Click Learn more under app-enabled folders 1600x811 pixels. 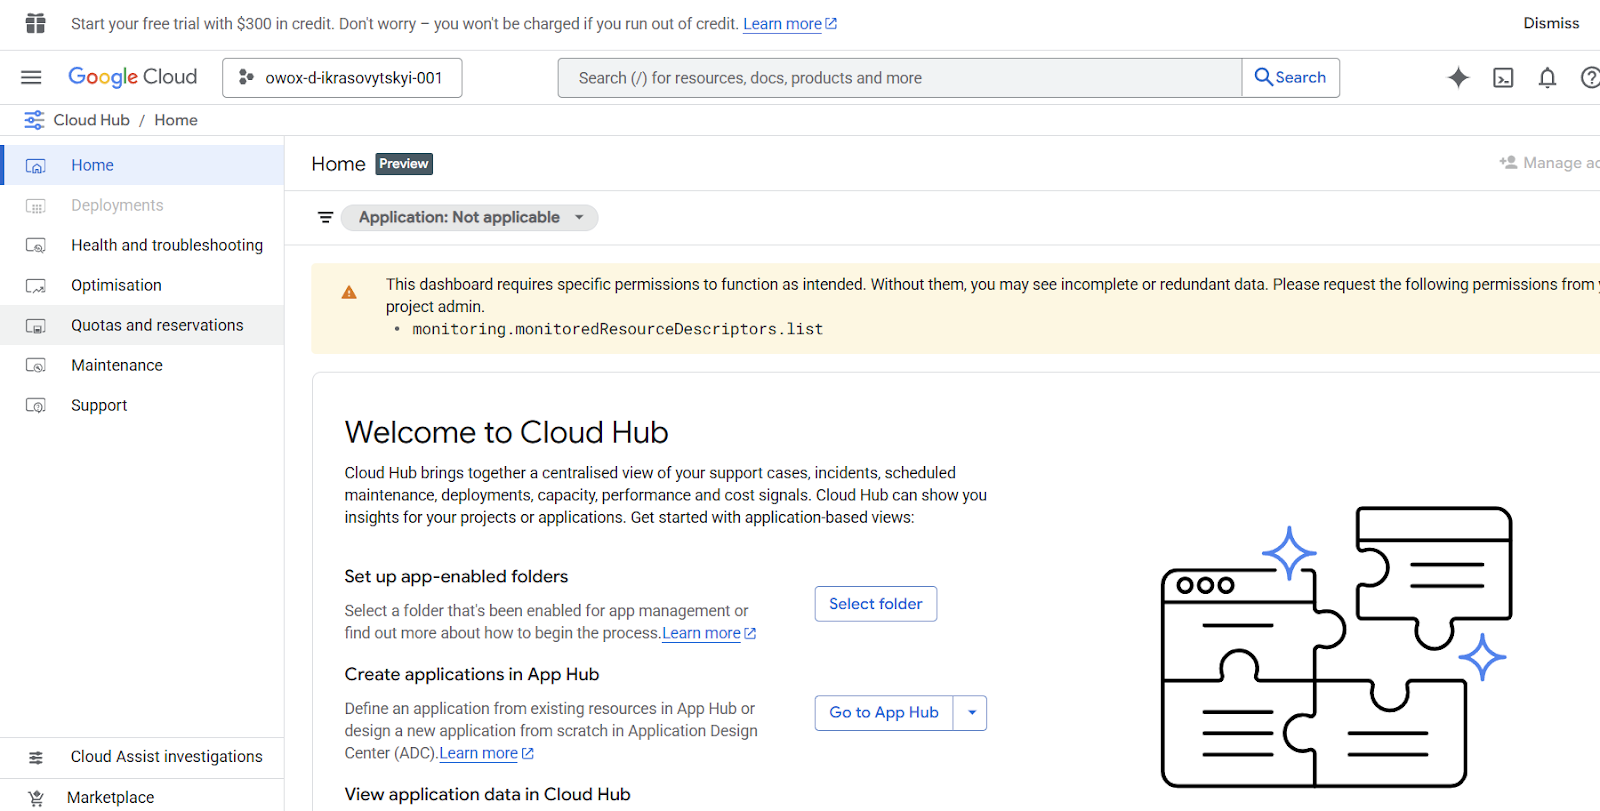[709, 633]
